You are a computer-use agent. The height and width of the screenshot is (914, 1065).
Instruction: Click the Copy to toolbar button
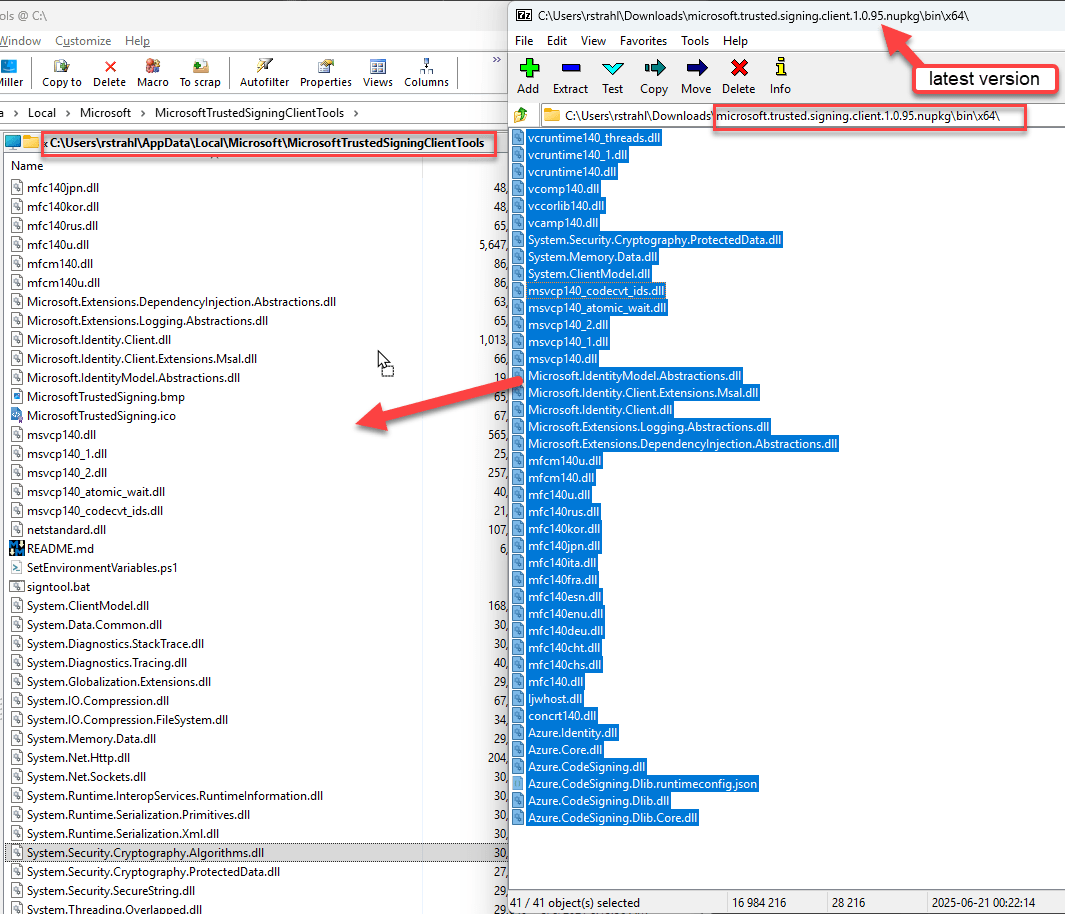tap(61, 72)
